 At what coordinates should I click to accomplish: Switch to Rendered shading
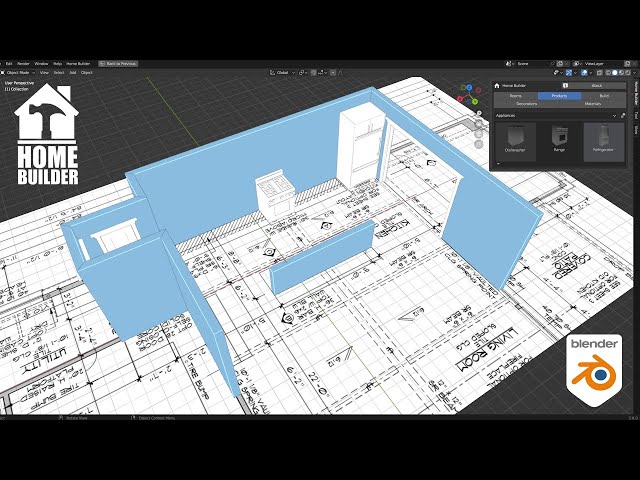click(x=628, y=73)
